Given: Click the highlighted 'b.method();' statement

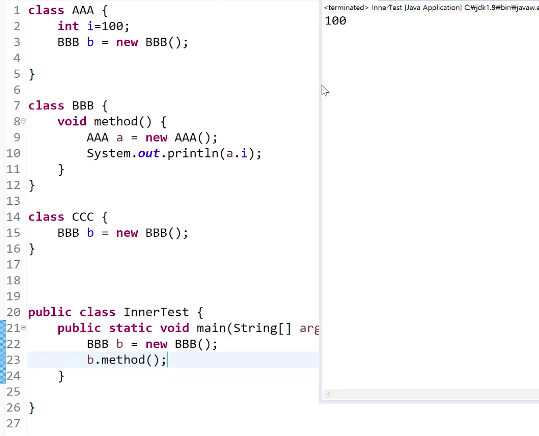Looking at the screenshot, I should 126,360.
